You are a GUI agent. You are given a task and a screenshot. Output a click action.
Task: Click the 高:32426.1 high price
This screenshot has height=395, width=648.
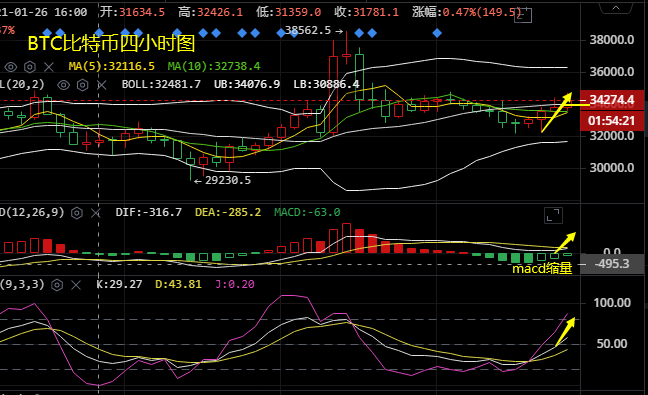coord(211,12)
